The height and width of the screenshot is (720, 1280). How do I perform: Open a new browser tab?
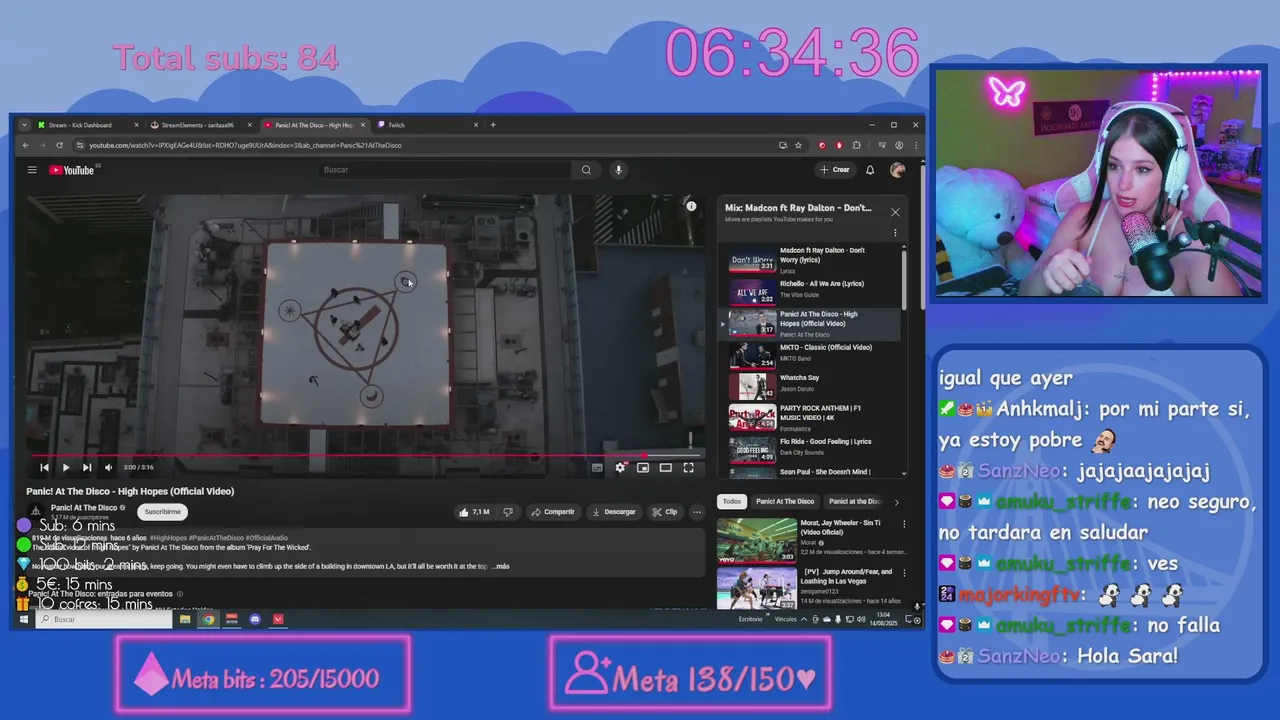pyautogui.click(x=493, y=125)
